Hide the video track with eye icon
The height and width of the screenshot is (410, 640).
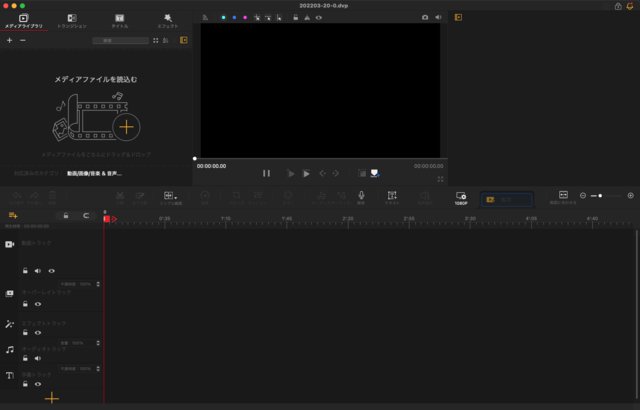point(51,270)
